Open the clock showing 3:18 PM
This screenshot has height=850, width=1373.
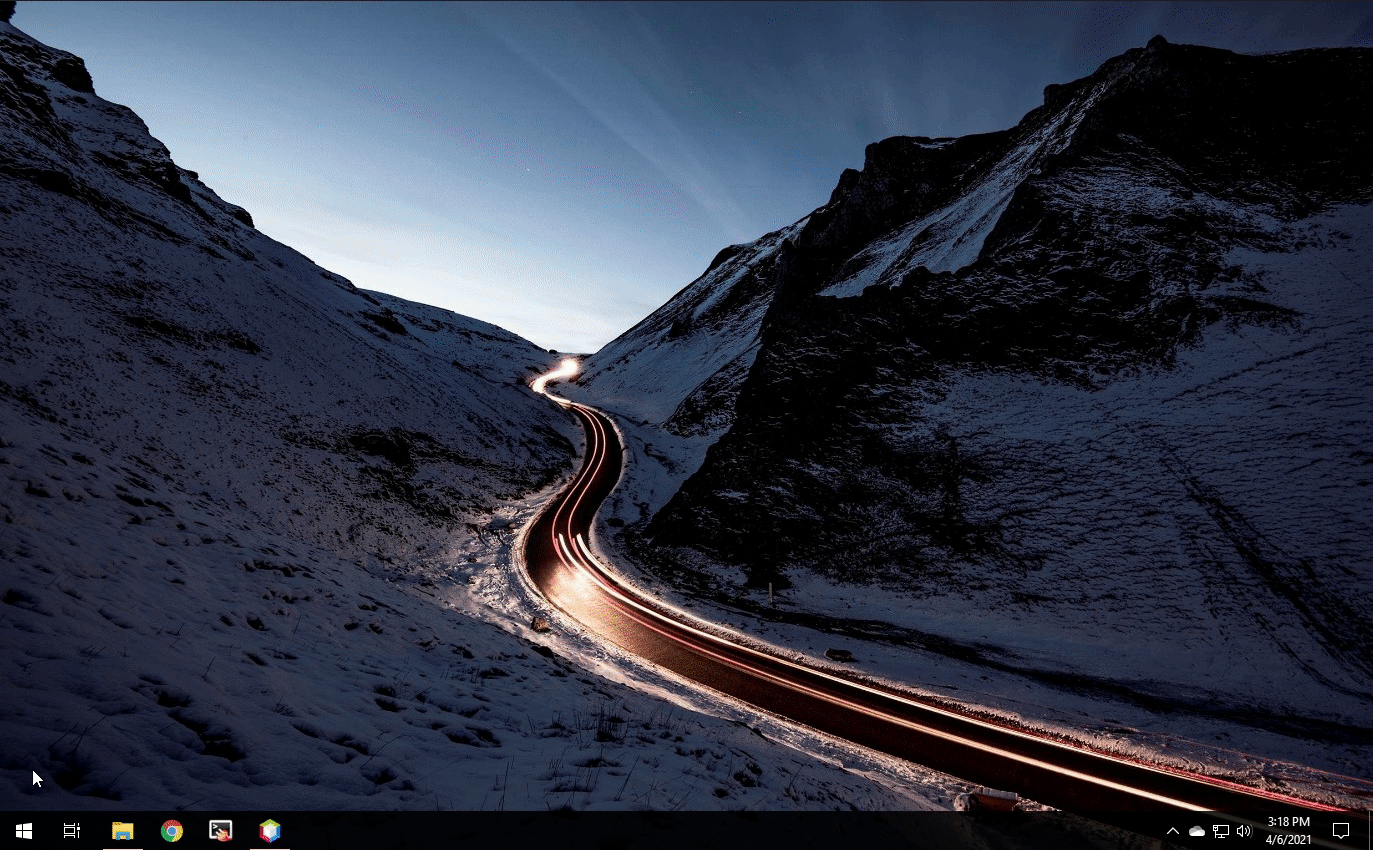tap(1288, 822)
